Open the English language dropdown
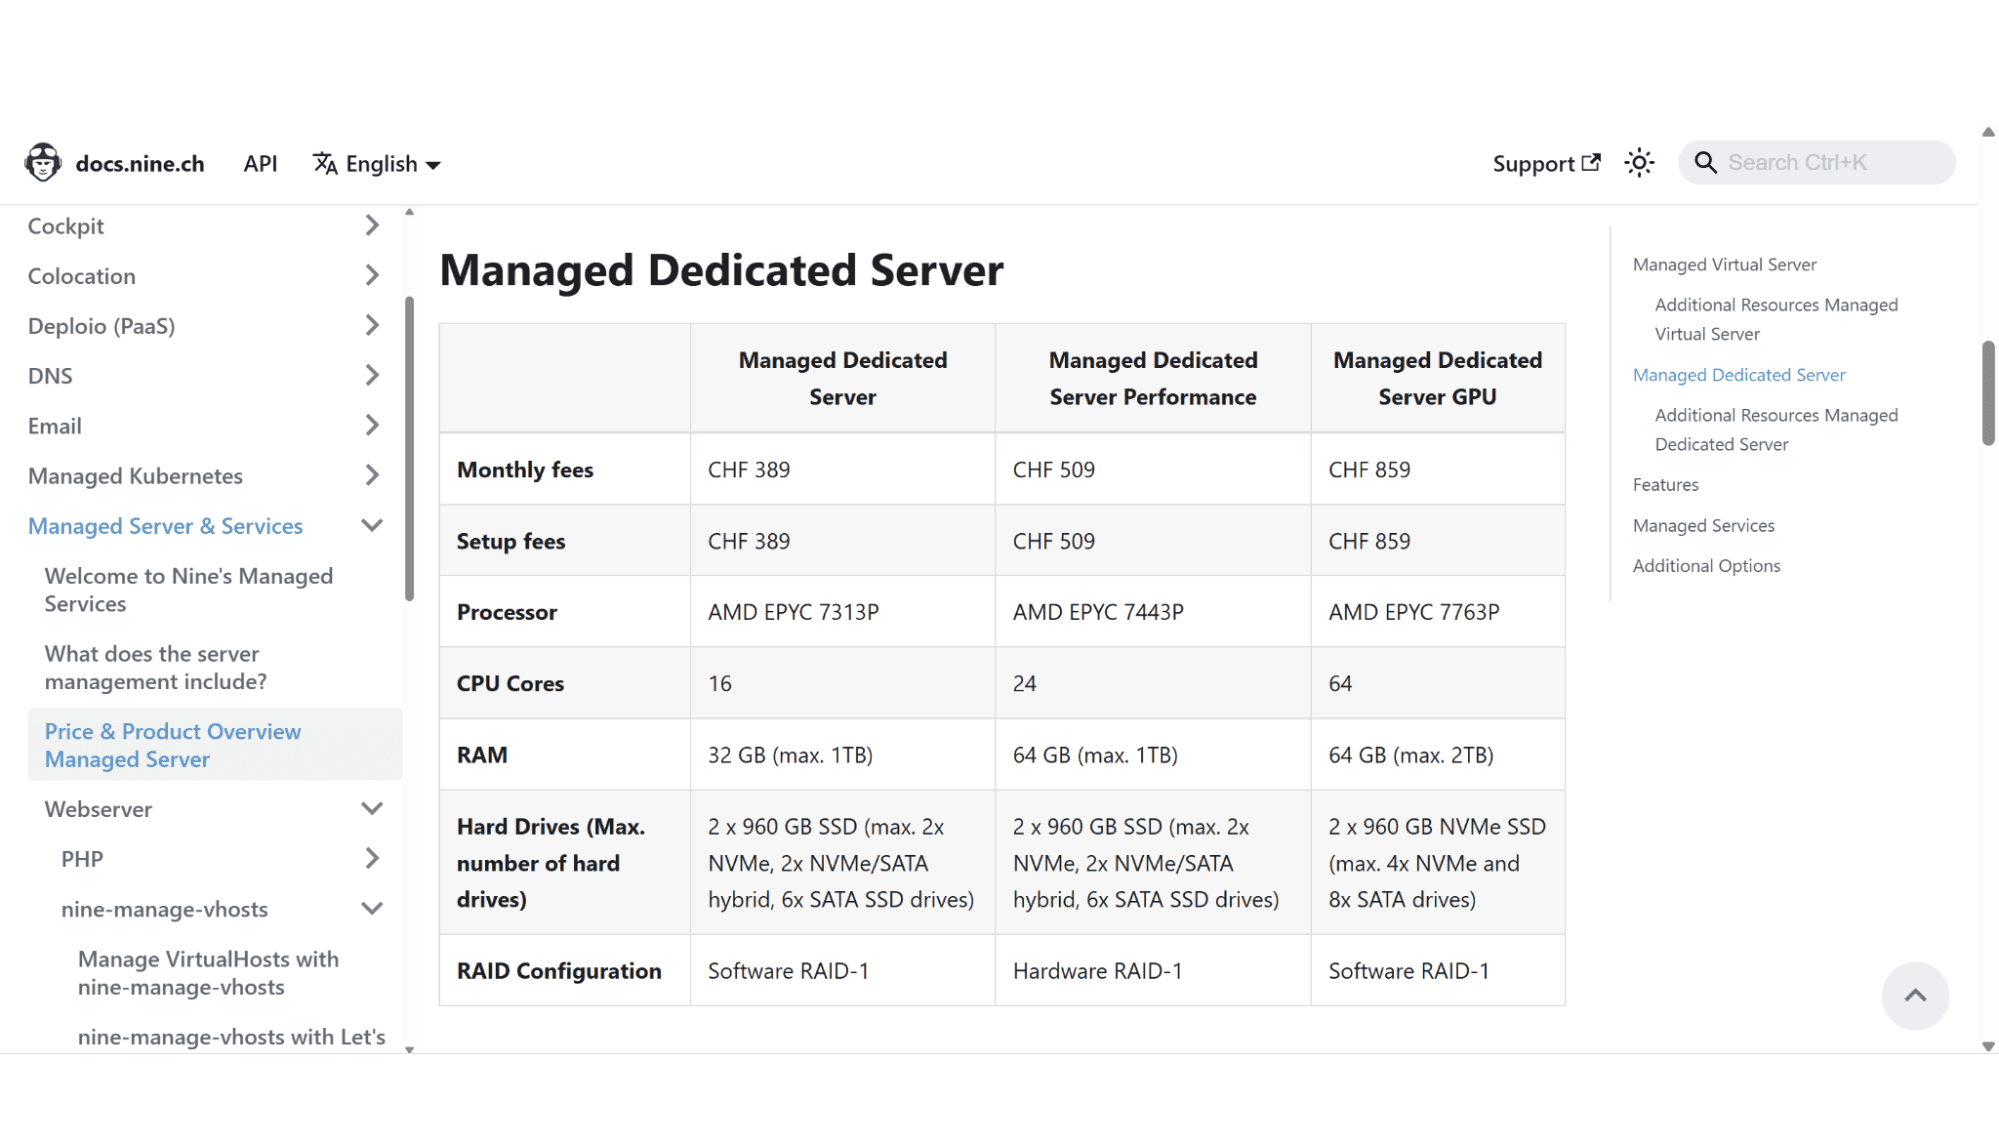The height and width of the screenshot is (1125, 1999). (377, 163)
